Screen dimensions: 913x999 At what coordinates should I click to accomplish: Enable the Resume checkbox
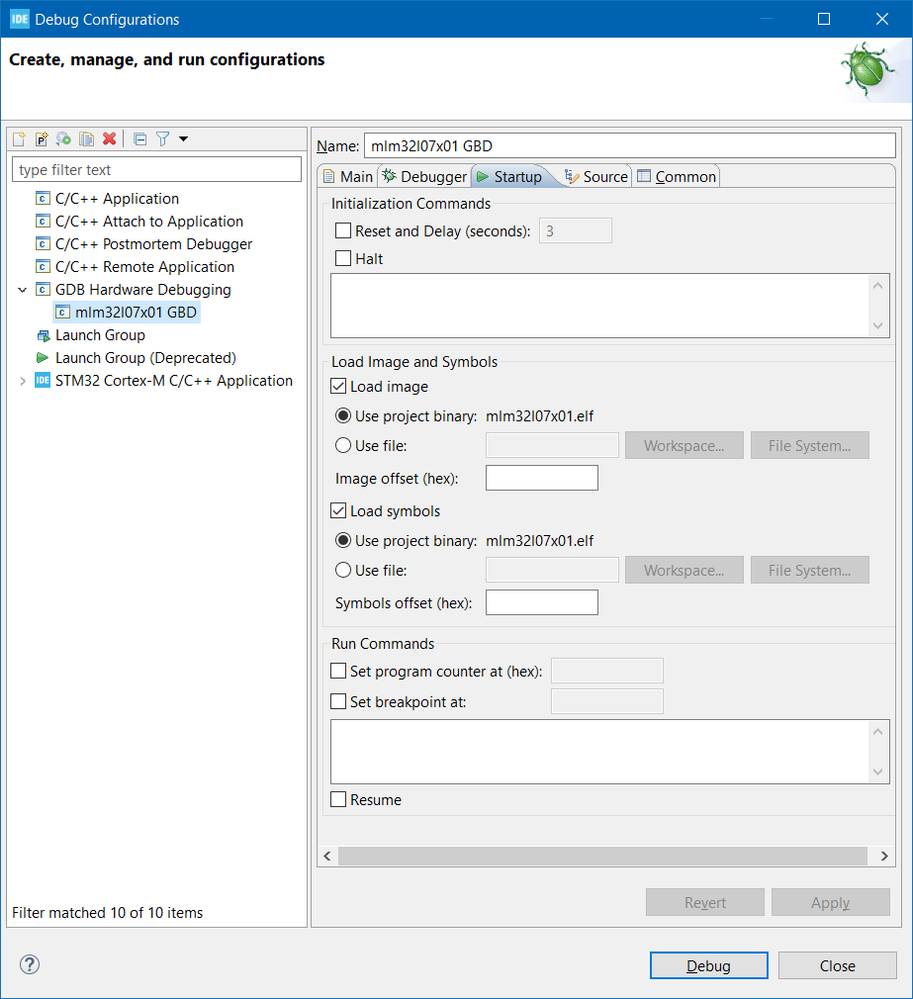(338, 799)
